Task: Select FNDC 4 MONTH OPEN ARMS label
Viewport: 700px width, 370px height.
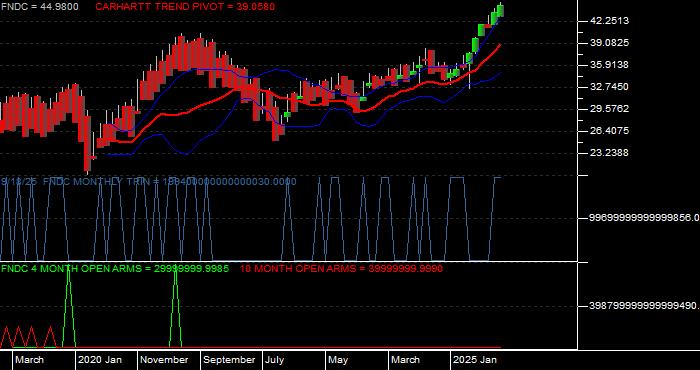Action: (115, 269)
